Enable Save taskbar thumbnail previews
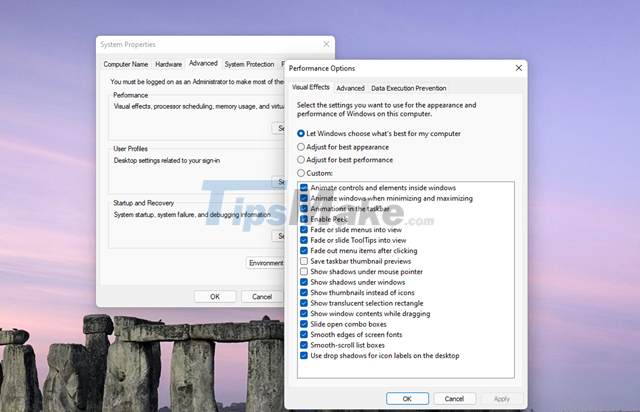This screenshot has width=640, height=412. (304, 261)
